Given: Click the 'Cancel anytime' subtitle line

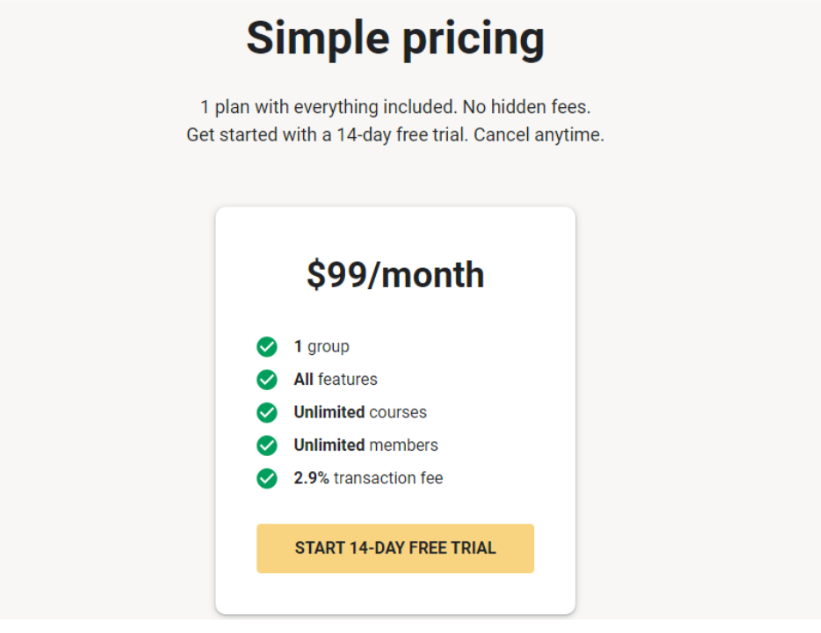Looking at the screenshot, I should (x=395, y=135).
